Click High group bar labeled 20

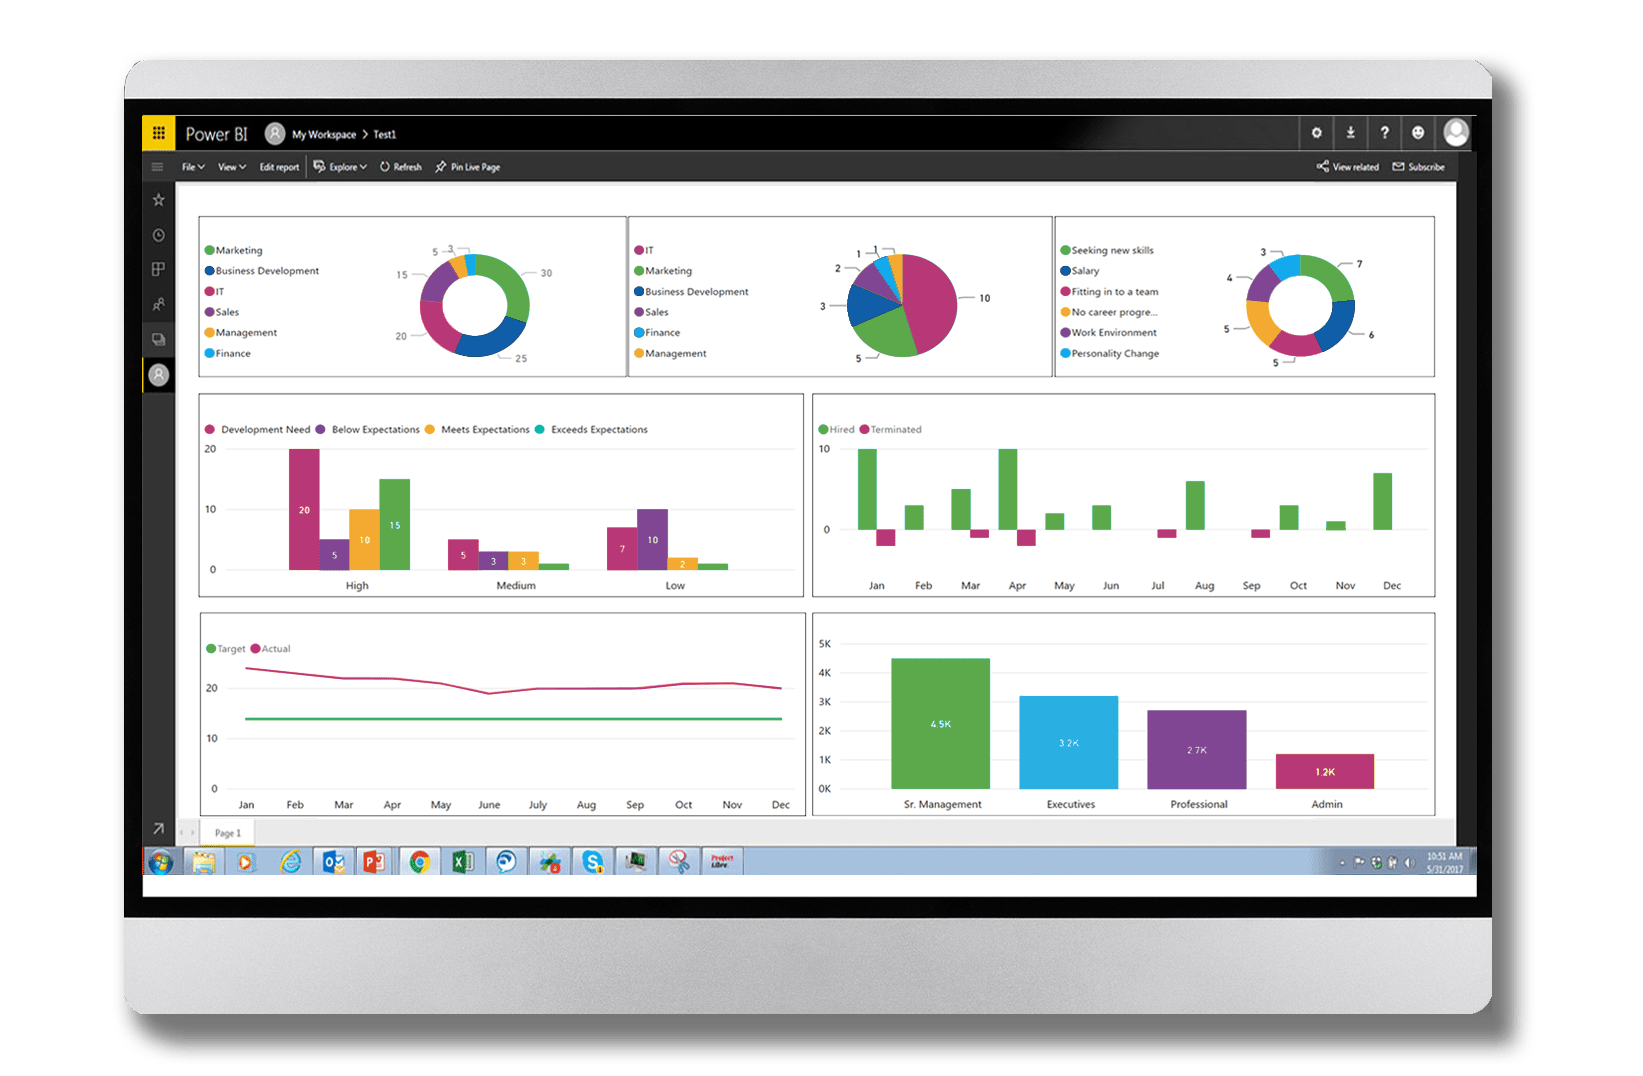[304, 509]
